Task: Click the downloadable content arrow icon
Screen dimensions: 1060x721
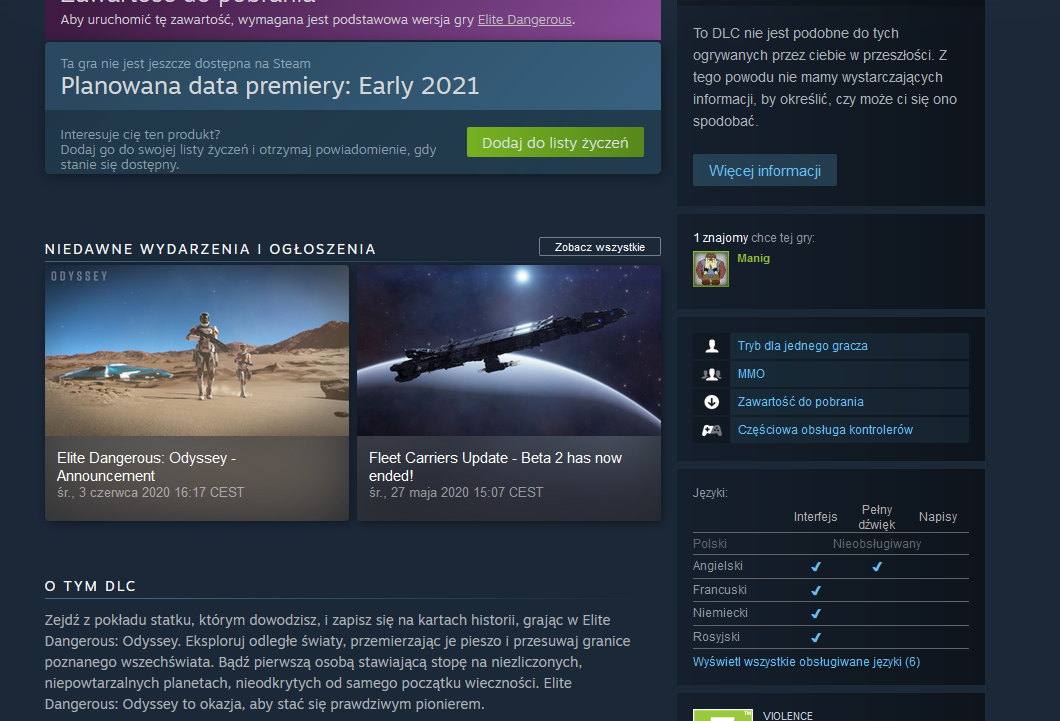Action: point(711,402)
